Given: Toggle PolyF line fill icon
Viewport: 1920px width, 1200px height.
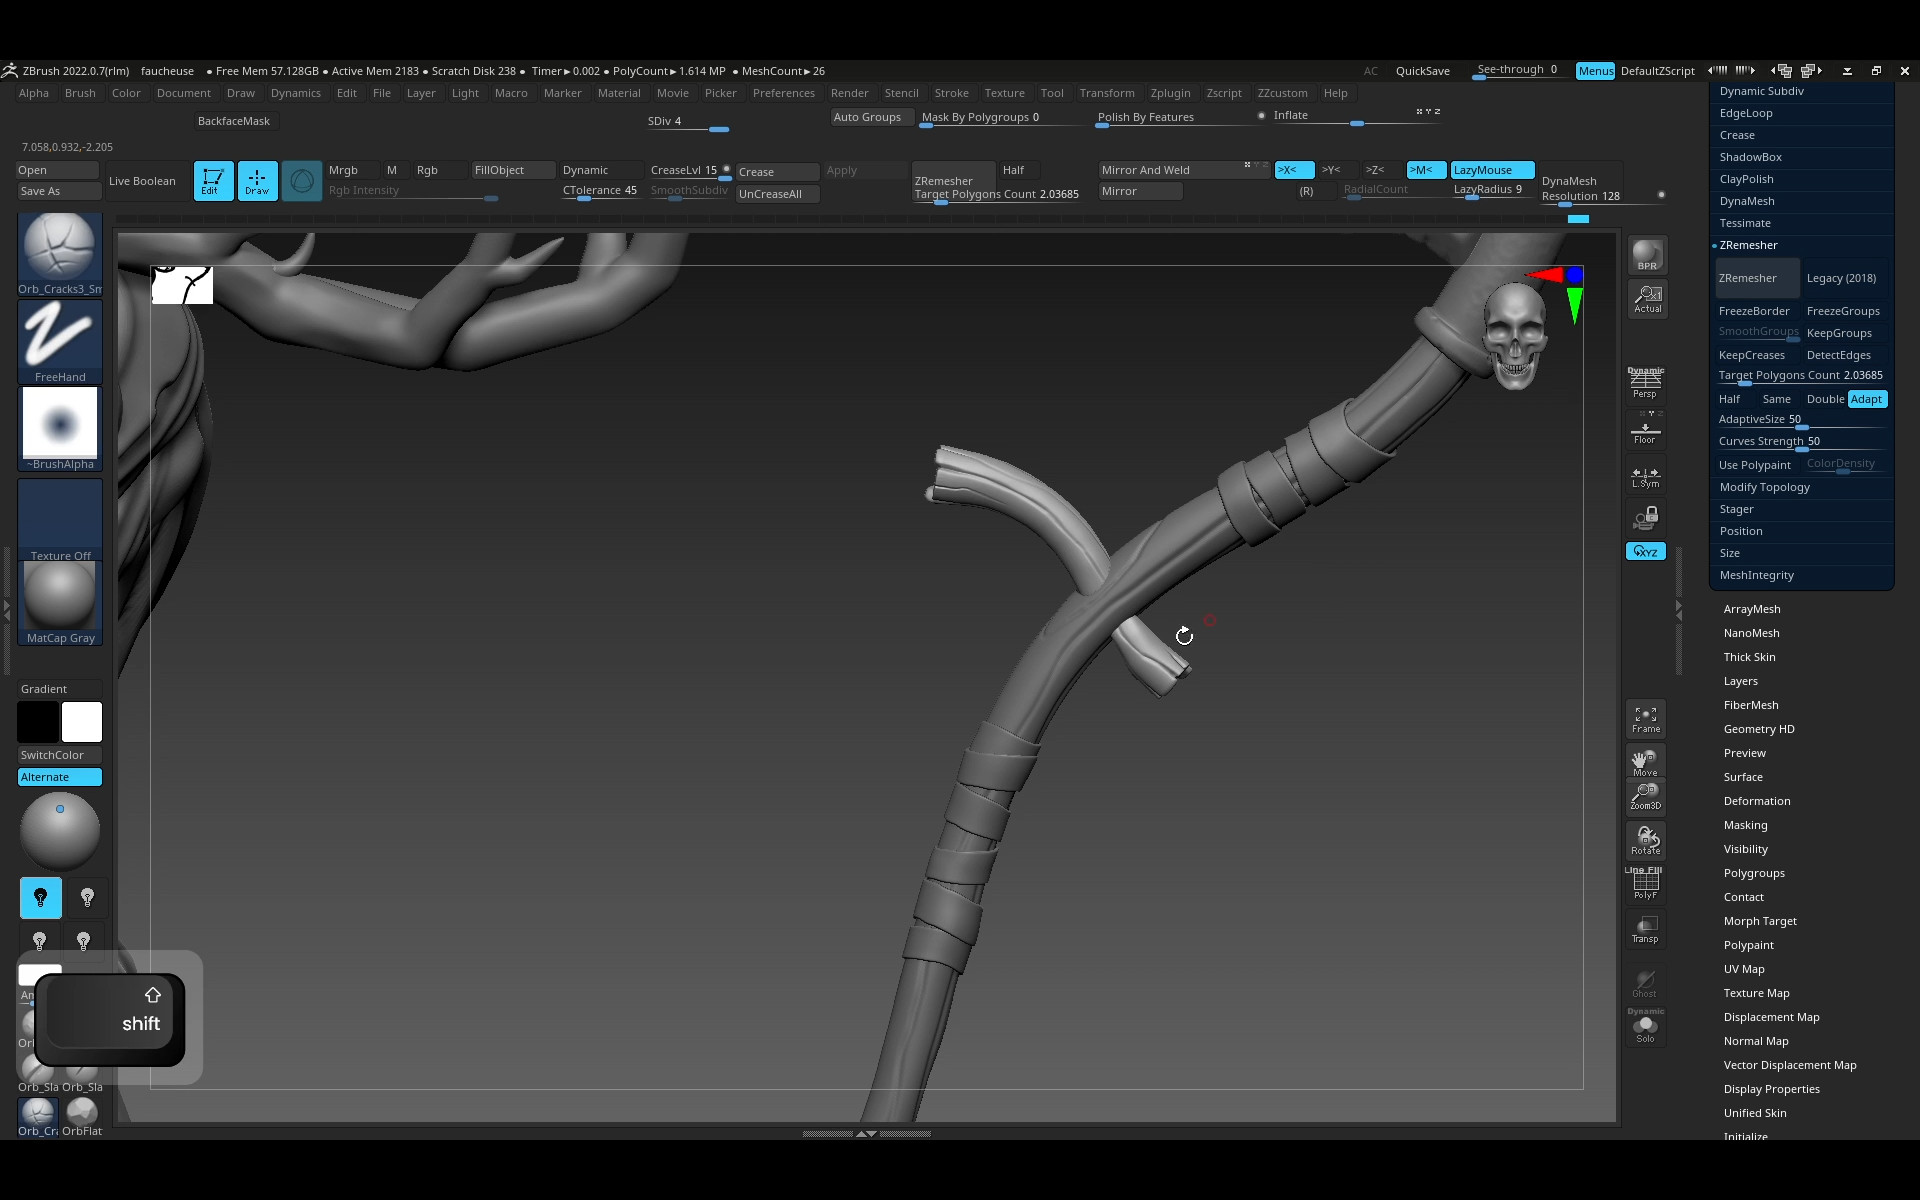Looking at the screenshot, I should (x=1645, y=884).
